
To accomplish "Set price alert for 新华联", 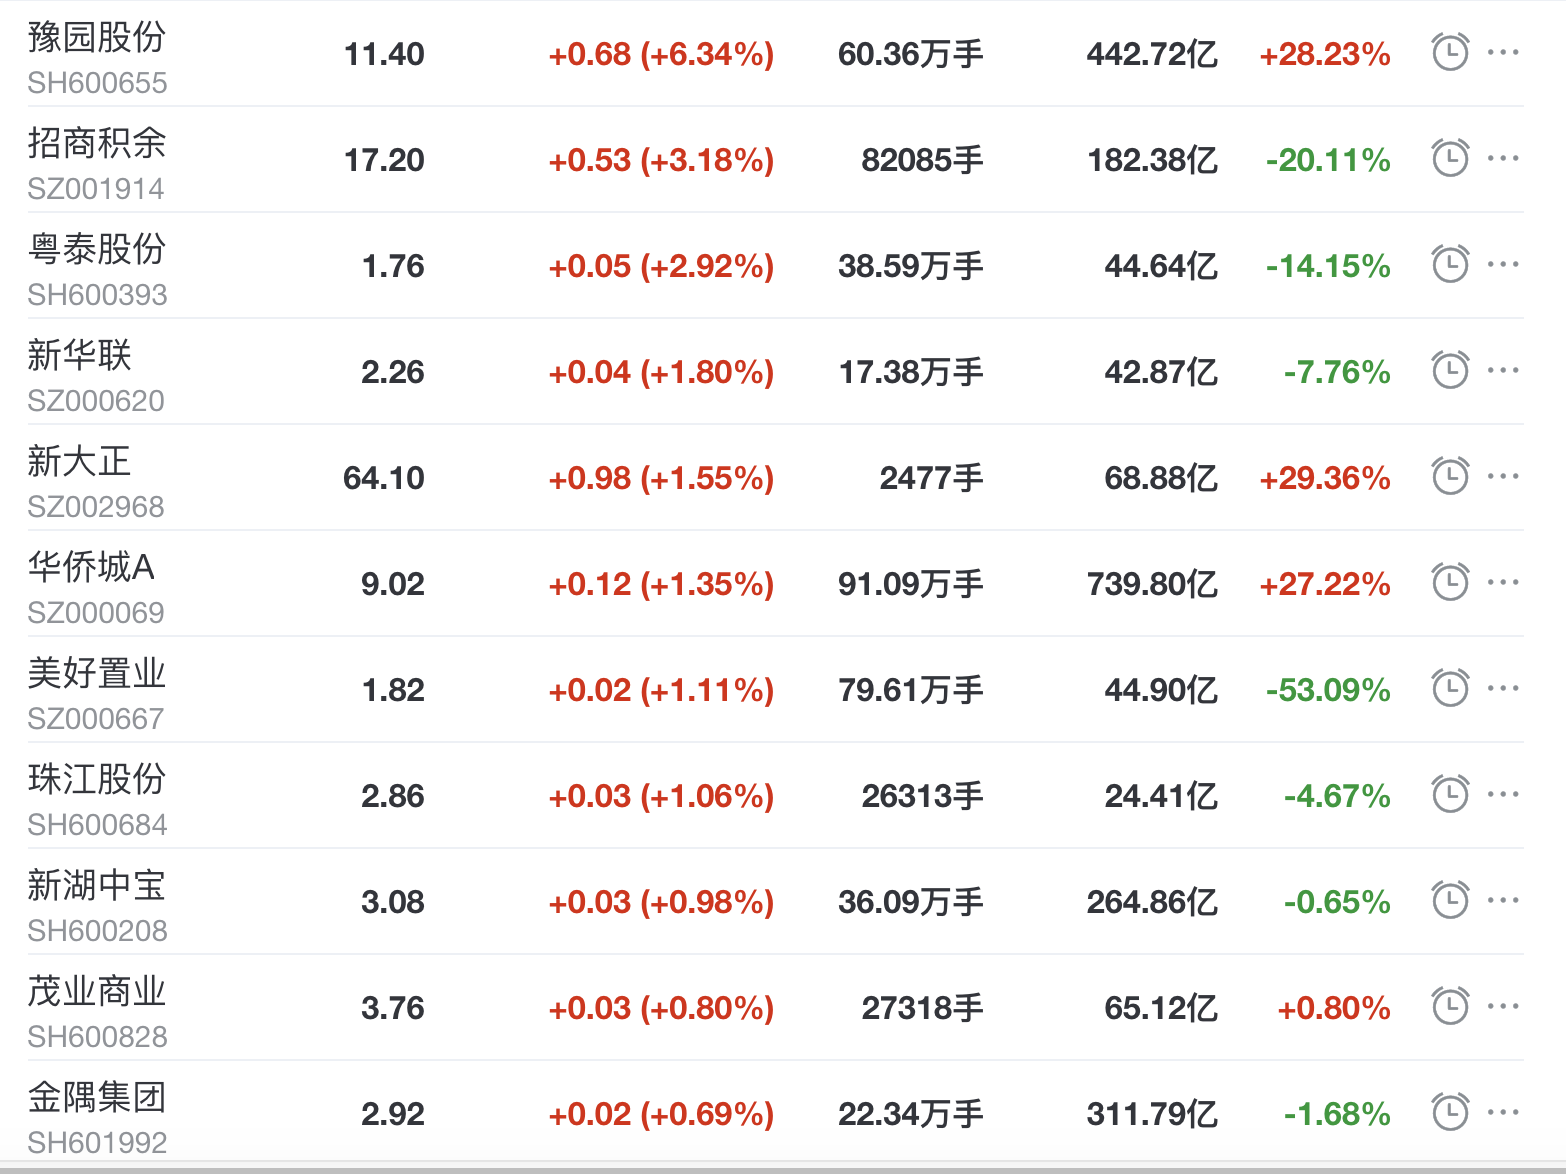I will pos(1450,370).
